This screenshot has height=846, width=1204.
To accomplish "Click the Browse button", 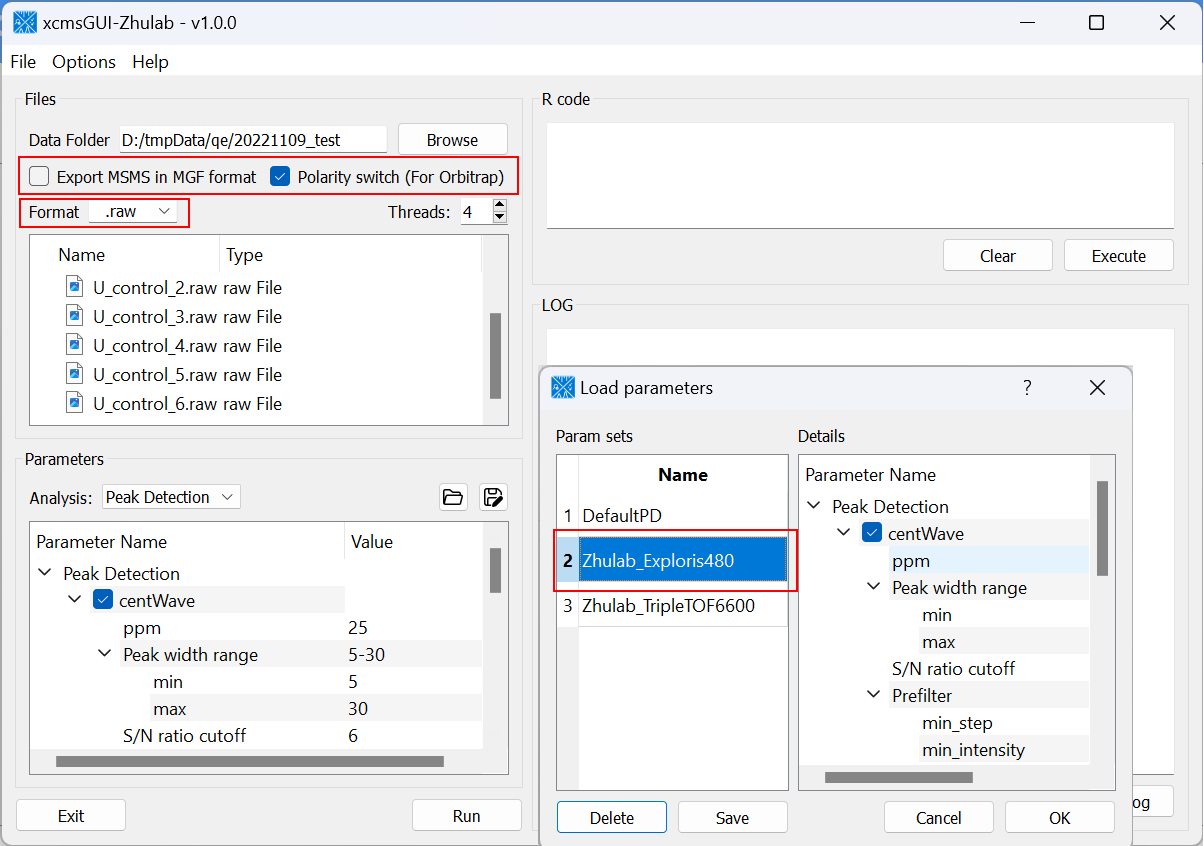I will click(452, 140).
